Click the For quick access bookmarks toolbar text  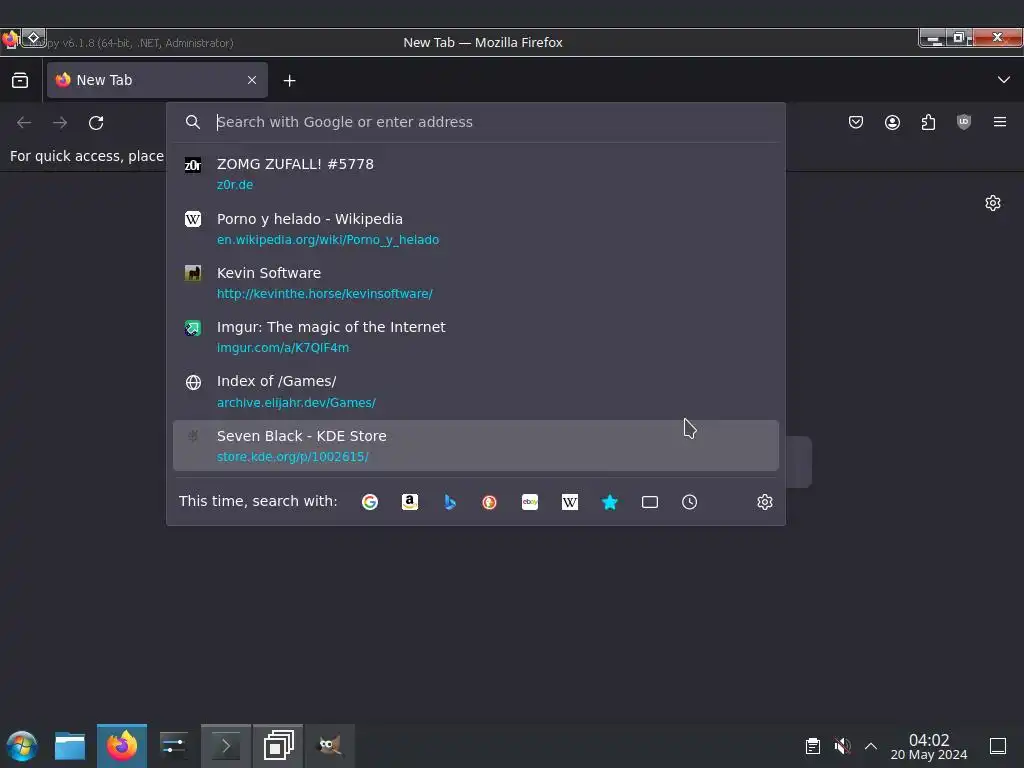tap(87, 156)
